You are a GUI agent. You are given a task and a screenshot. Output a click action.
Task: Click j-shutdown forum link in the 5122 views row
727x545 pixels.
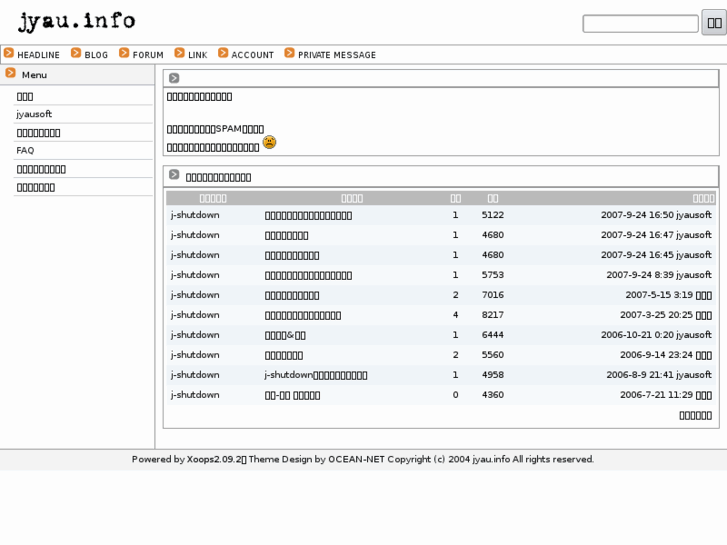(195, 215)
